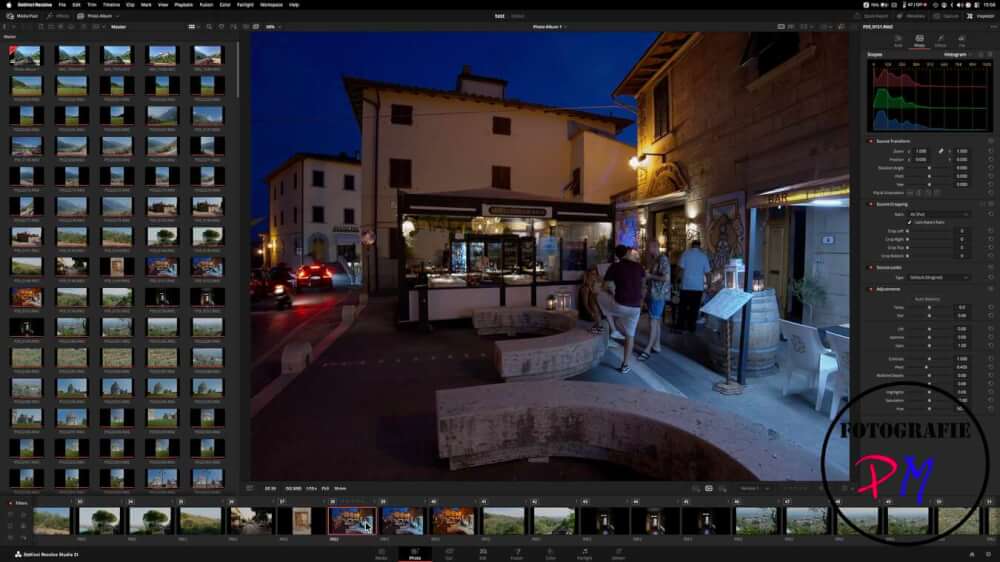This screenshot has width=1000, height=562.
Task: Click the Media Pool button icon
Action: tap(10, 16)
